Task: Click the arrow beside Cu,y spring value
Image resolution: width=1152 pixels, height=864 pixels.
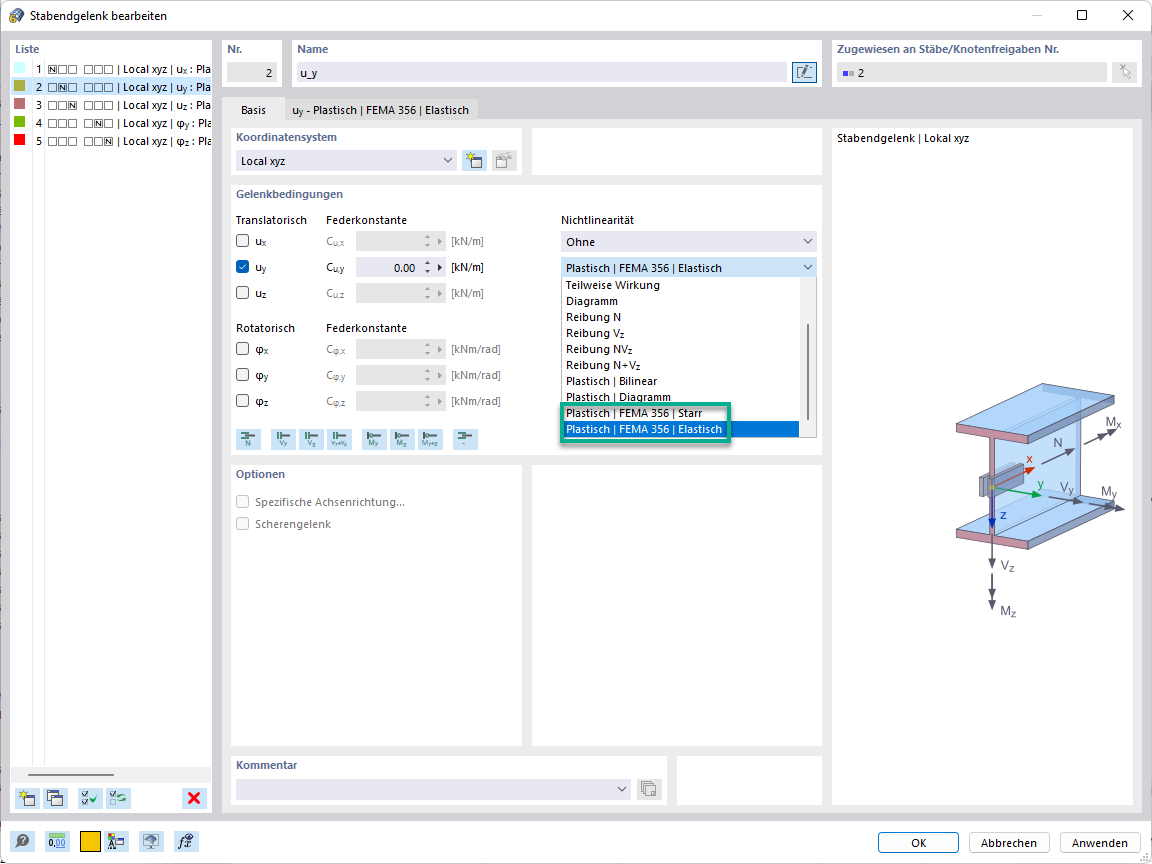Action: pyautogui.click(x=441, y=267)
